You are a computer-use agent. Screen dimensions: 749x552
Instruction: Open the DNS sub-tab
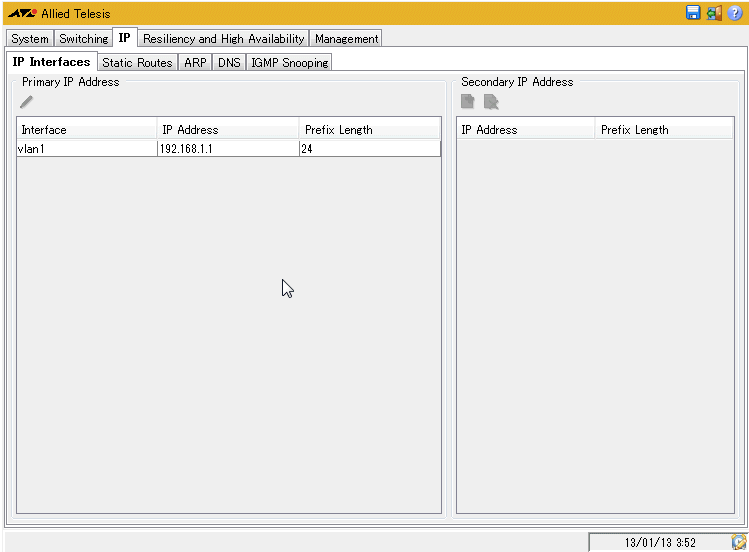click(x=229, y=62)
